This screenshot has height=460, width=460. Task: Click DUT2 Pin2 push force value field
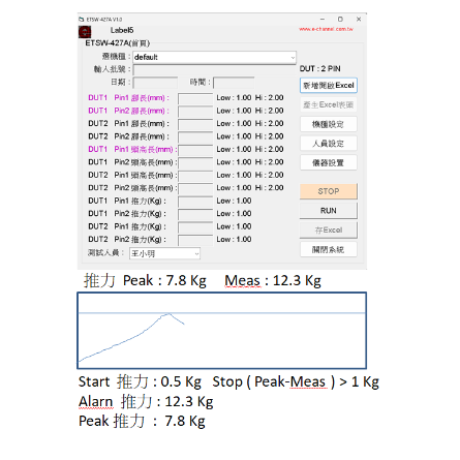[x=195, y=240]
